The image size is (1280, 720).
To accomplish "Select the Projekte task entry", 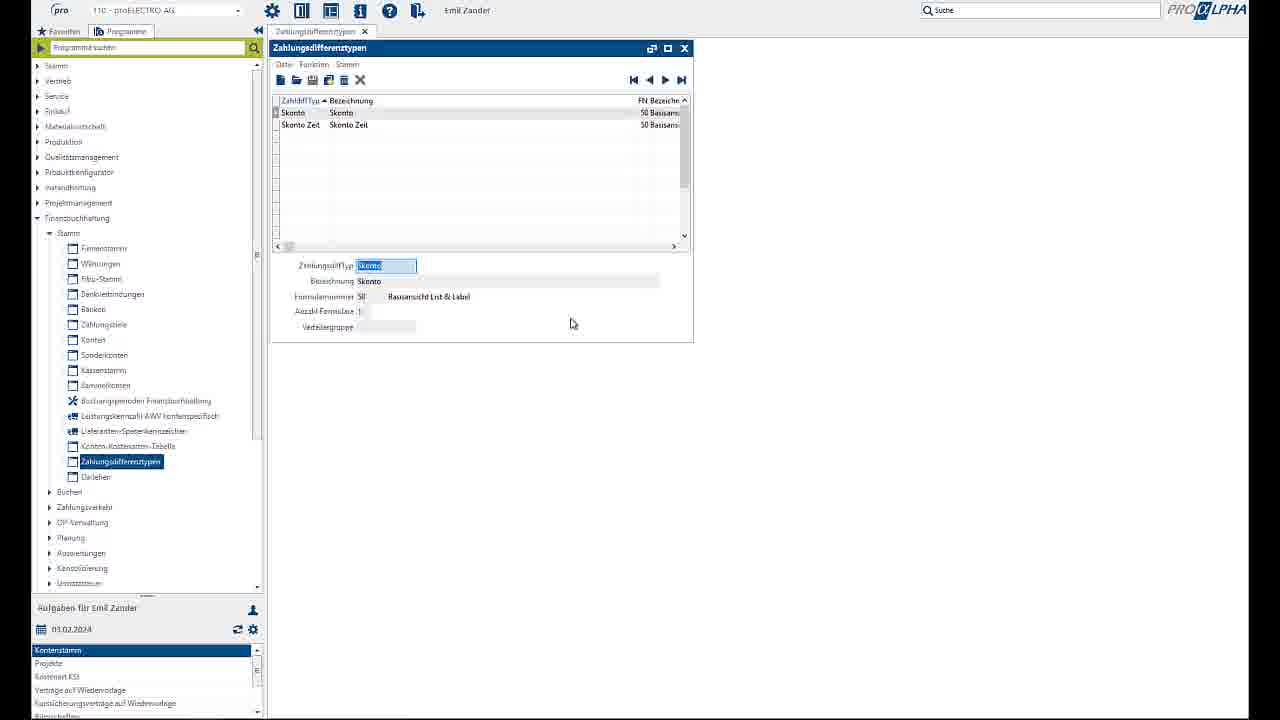I will 141,663.
